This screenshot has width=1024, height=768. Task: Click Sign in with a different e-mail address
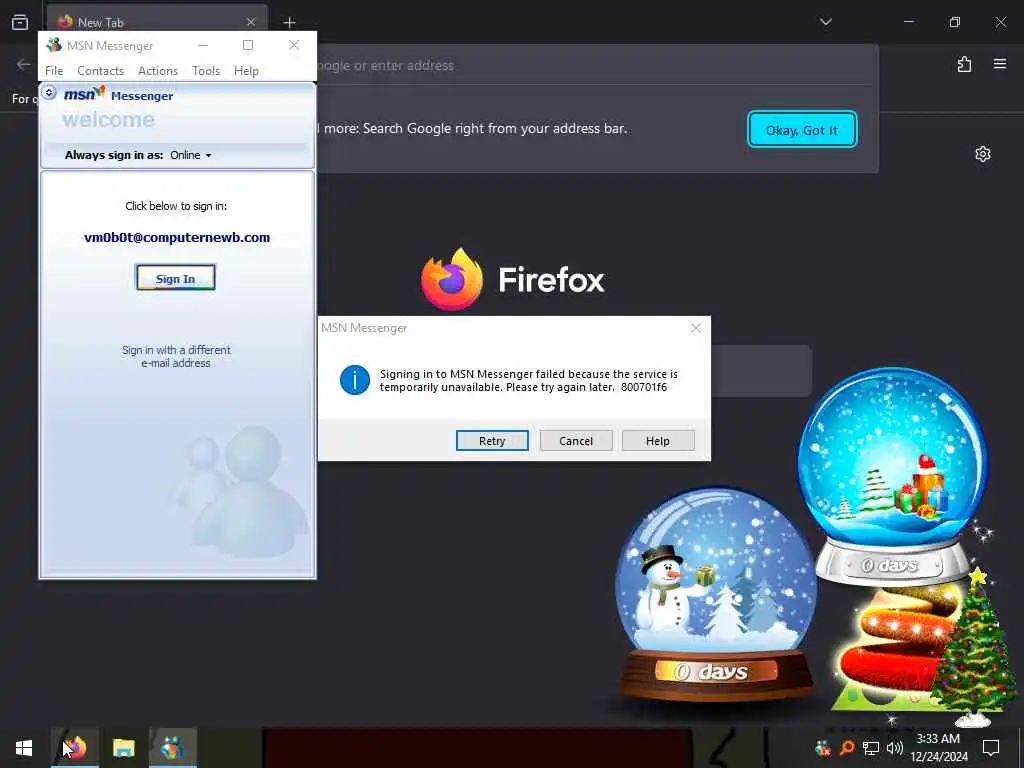tap(176, 356)
